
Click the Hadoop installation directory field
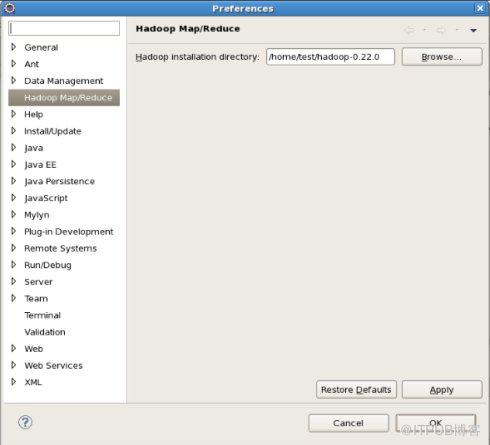point(330,57)
